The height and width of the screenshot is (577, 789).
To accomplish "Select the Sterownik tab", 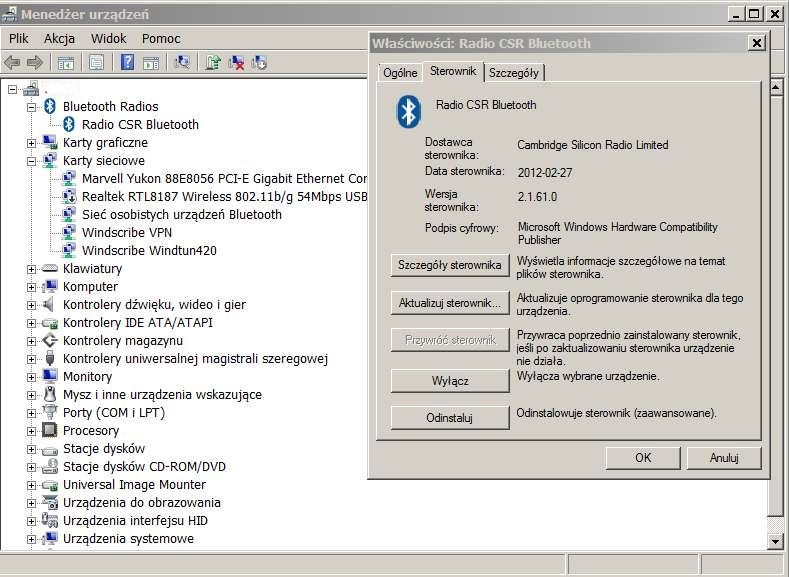I will [x=453, y=71].
